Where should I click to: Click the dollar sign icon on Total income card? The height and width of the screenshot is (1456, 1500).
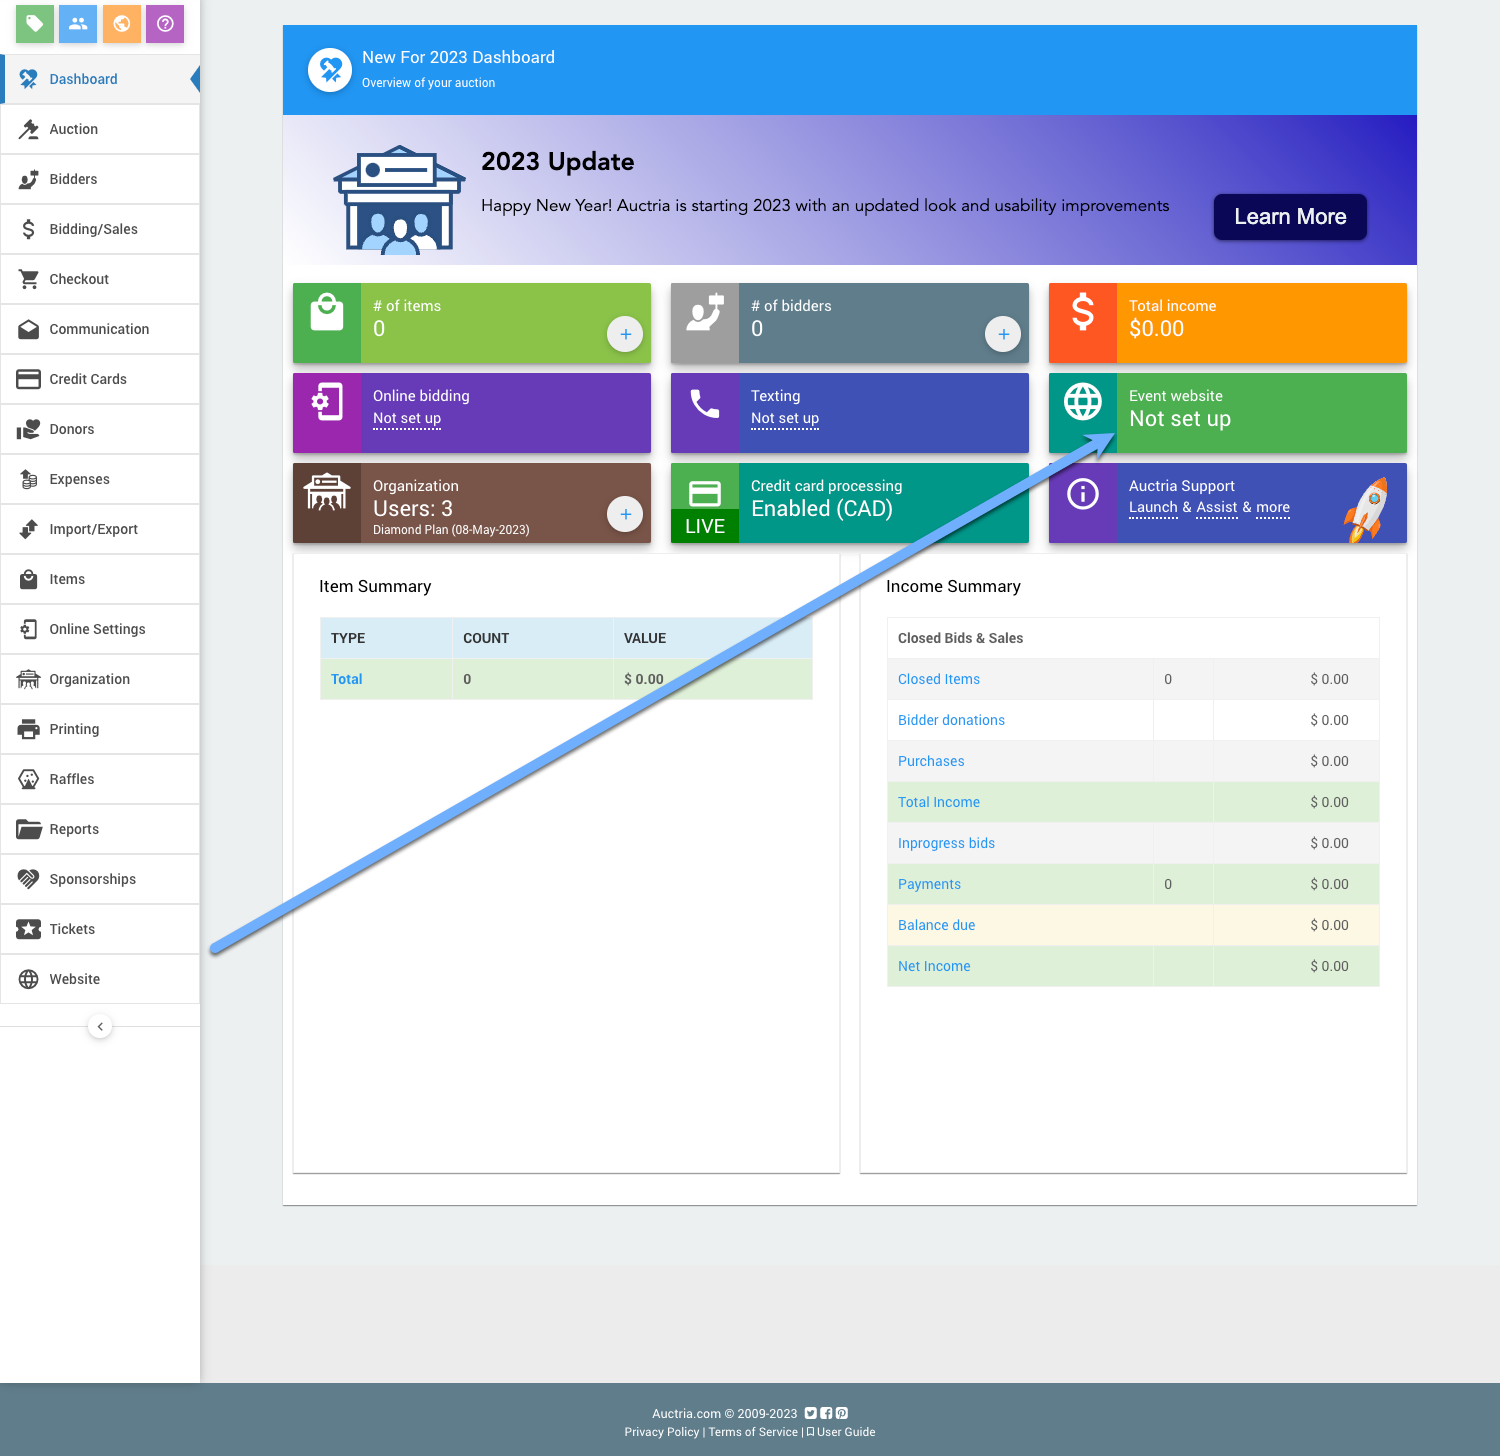coord(1082,313)
